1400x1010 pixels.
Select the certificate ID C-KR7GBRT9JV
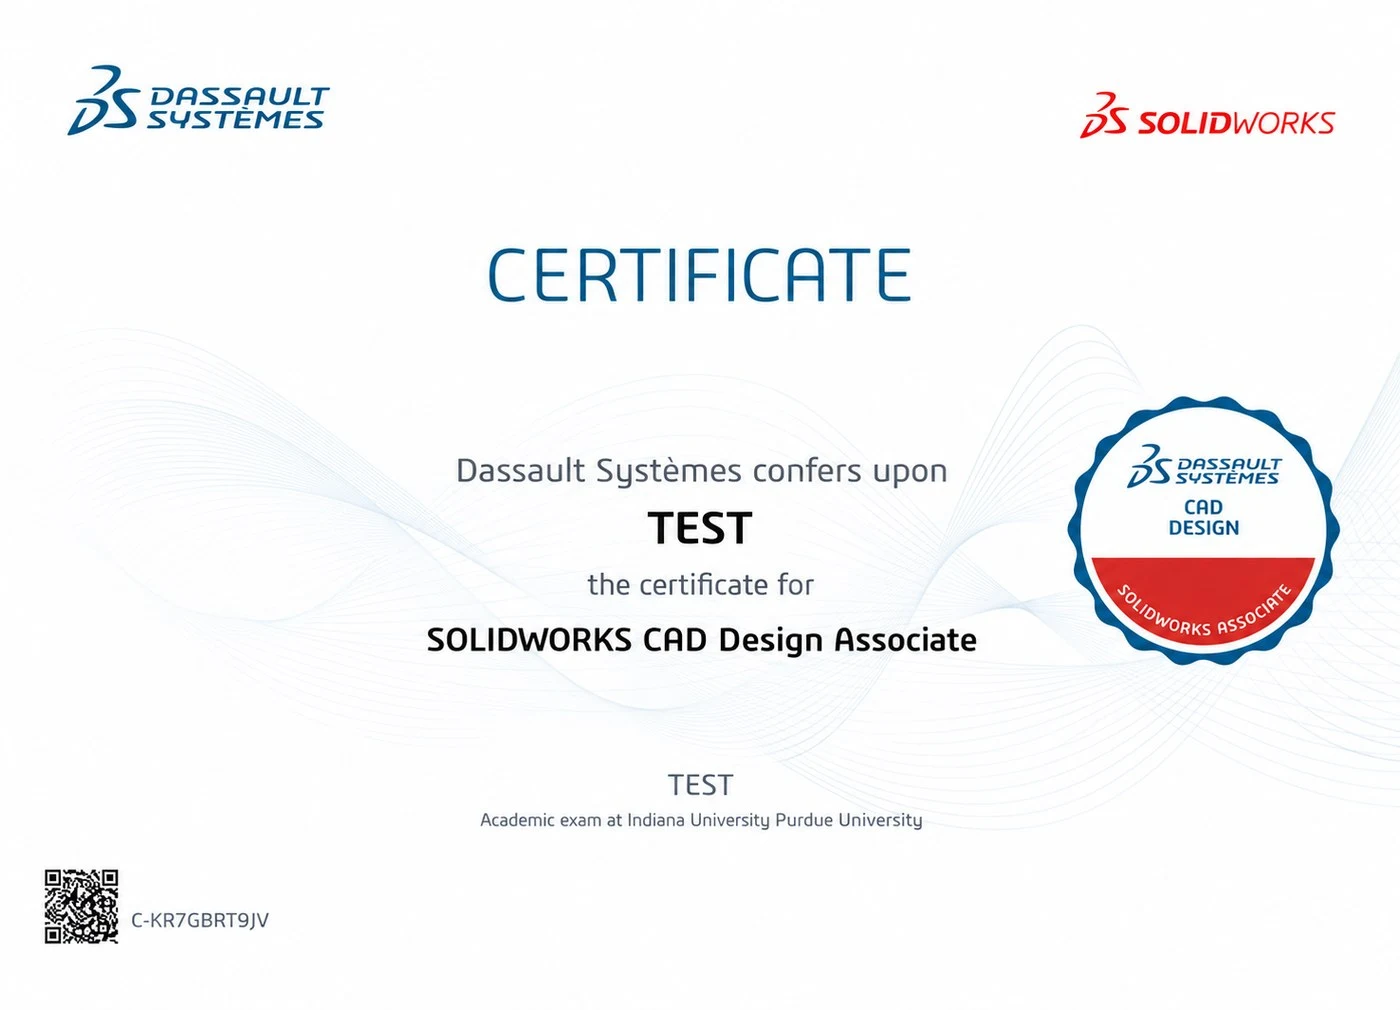tap(200, 920)
